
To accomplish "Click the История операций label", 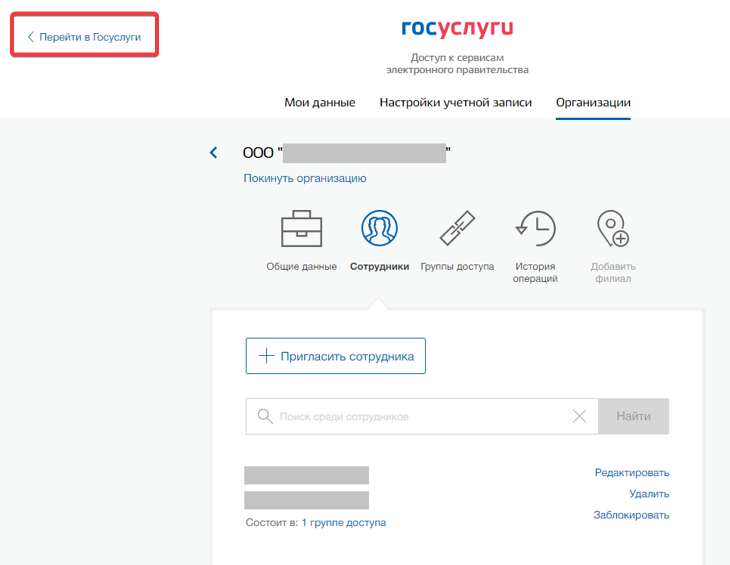I will tap(535, 272).
